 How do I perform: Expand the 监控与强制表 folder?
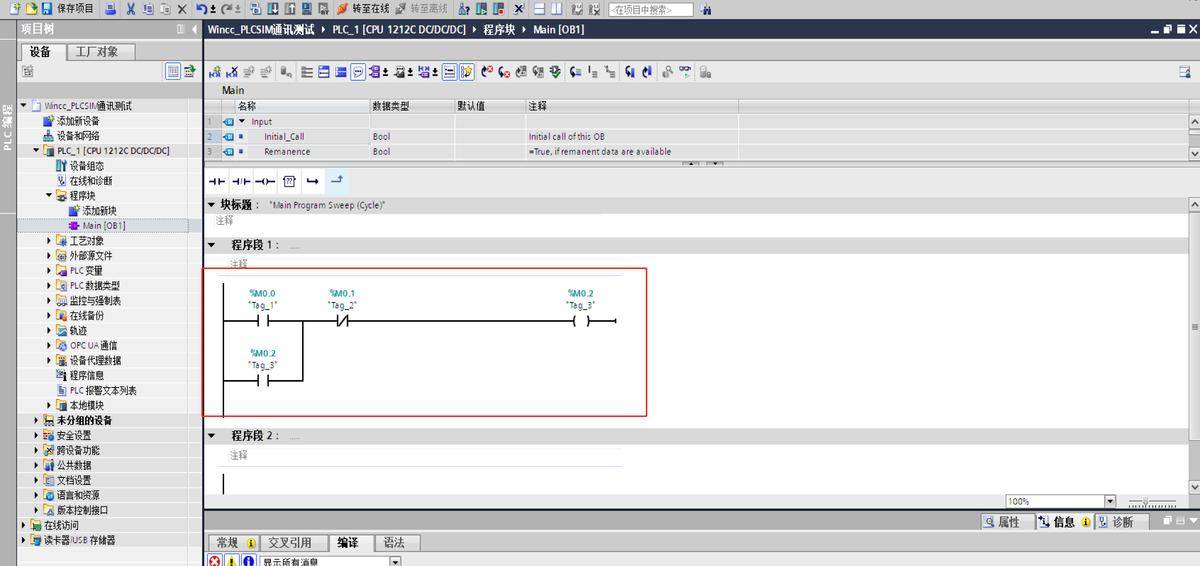click(x=49, y=301)
